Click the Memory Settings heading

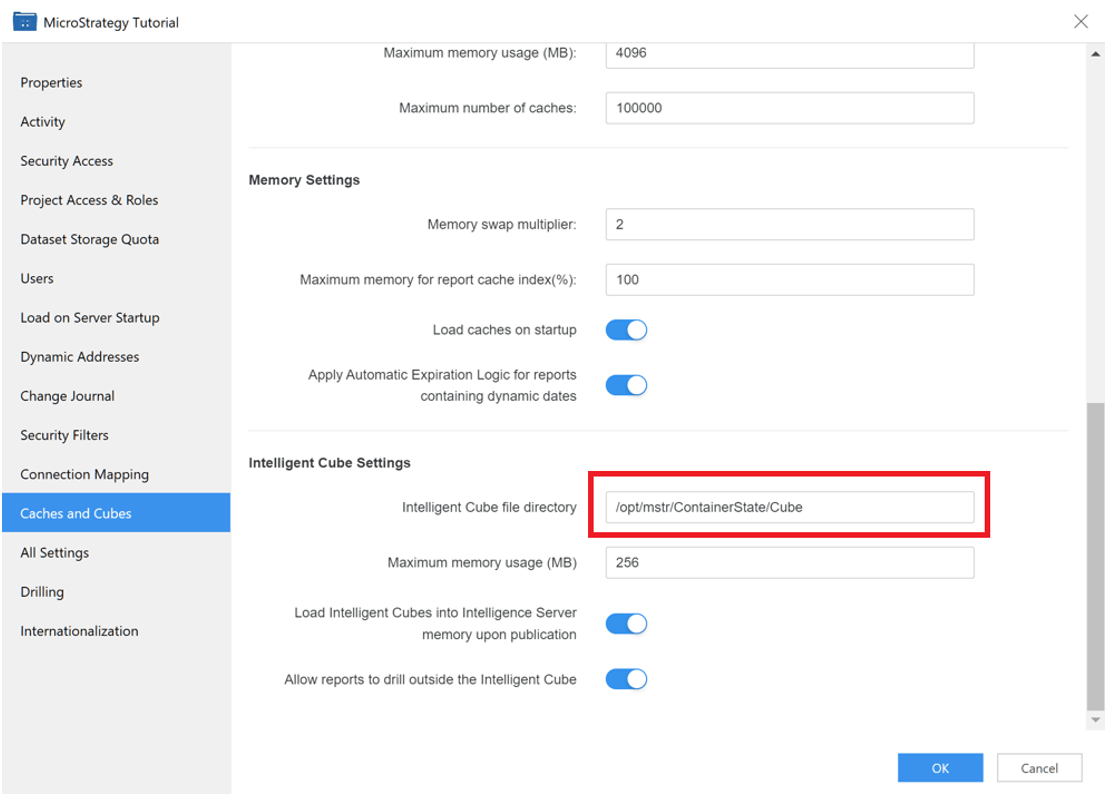pyautogui.click(x=304, y=180)
